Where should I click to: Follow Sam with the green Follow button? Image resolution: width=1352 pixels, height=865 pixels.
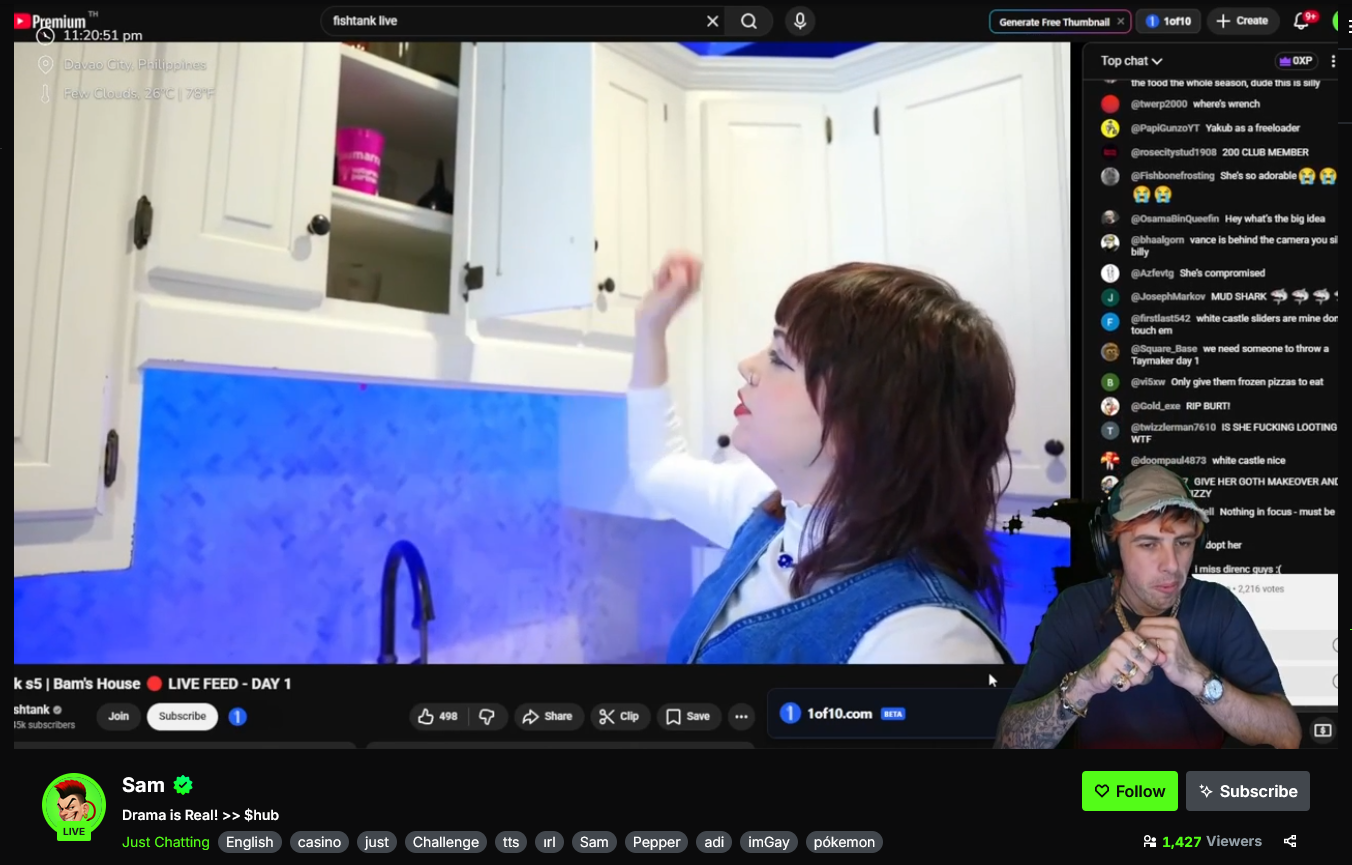pos(1130,791)
